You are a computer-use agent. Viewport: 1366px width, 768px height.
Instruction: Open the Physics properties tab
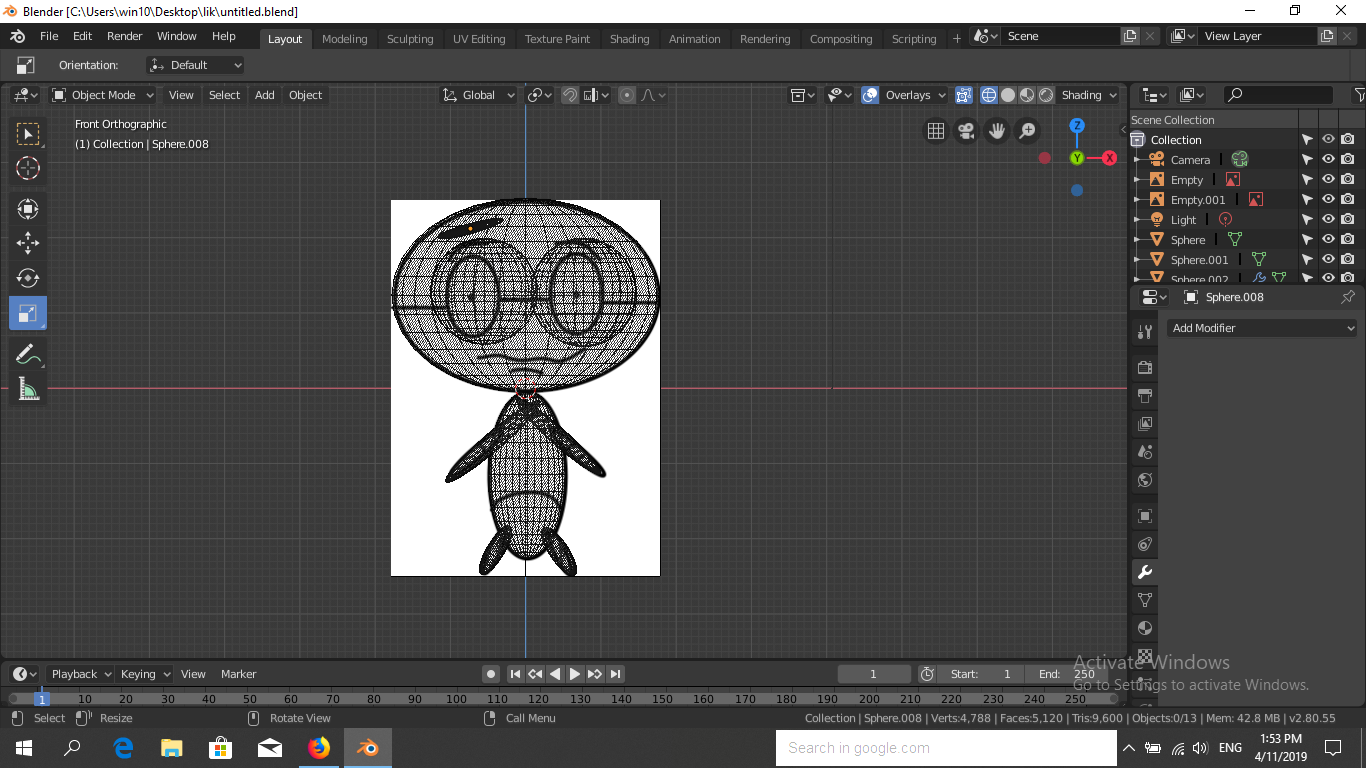(1145, 544)
